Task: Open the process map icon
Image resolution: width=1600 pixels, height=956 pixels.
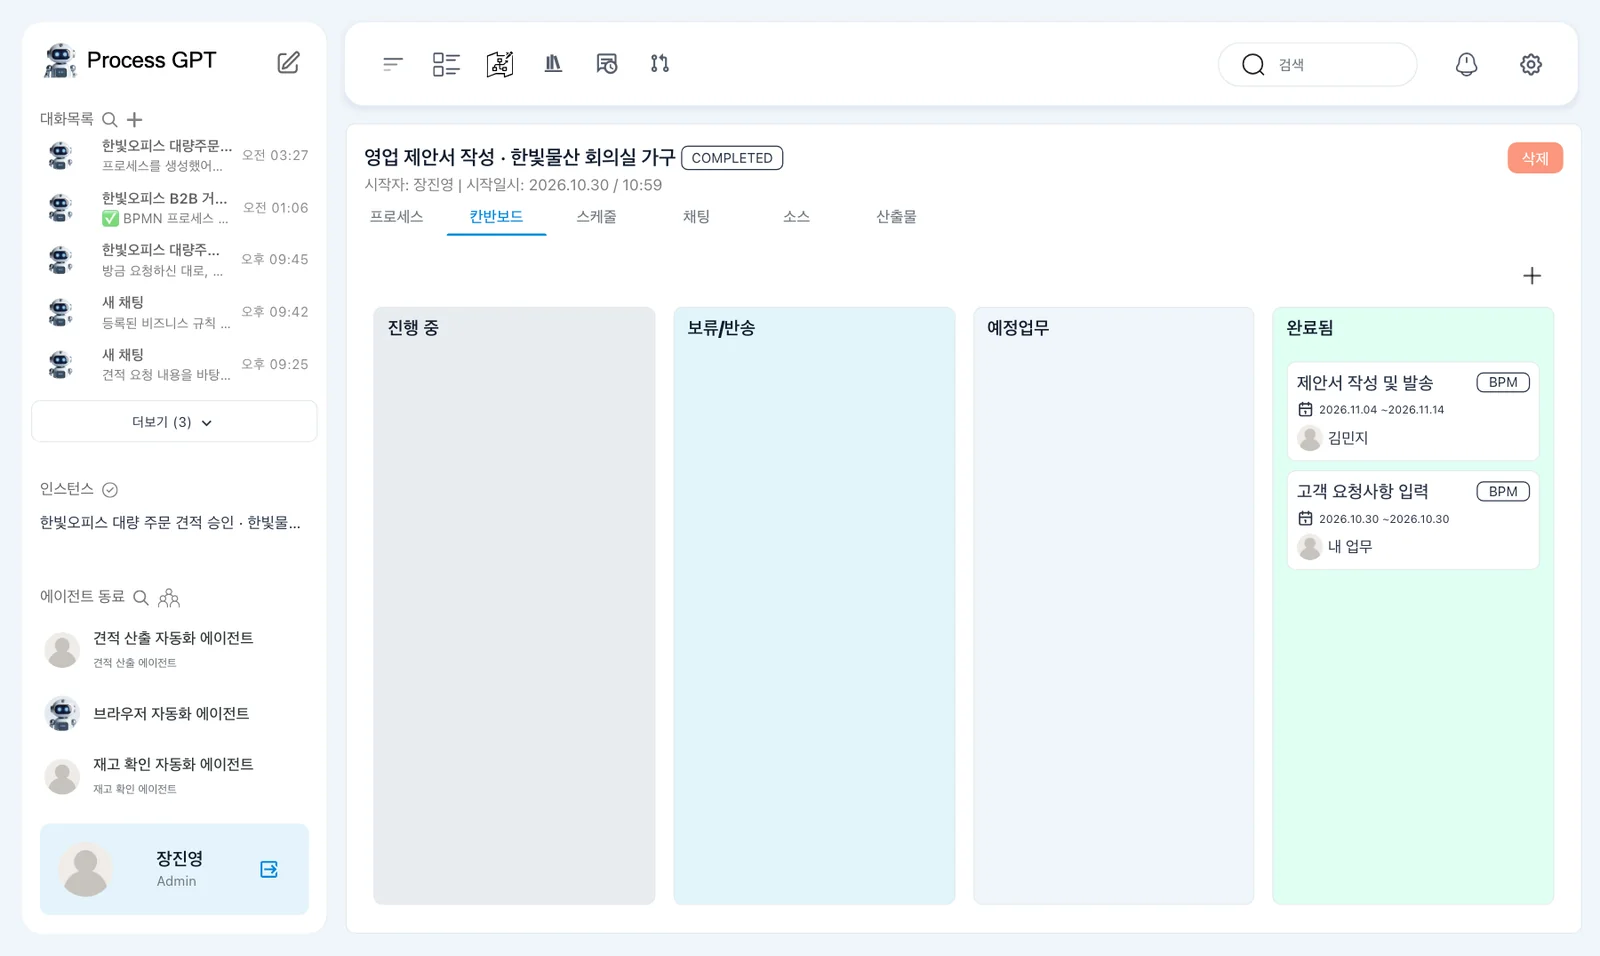Action: [x=500, y=64]
